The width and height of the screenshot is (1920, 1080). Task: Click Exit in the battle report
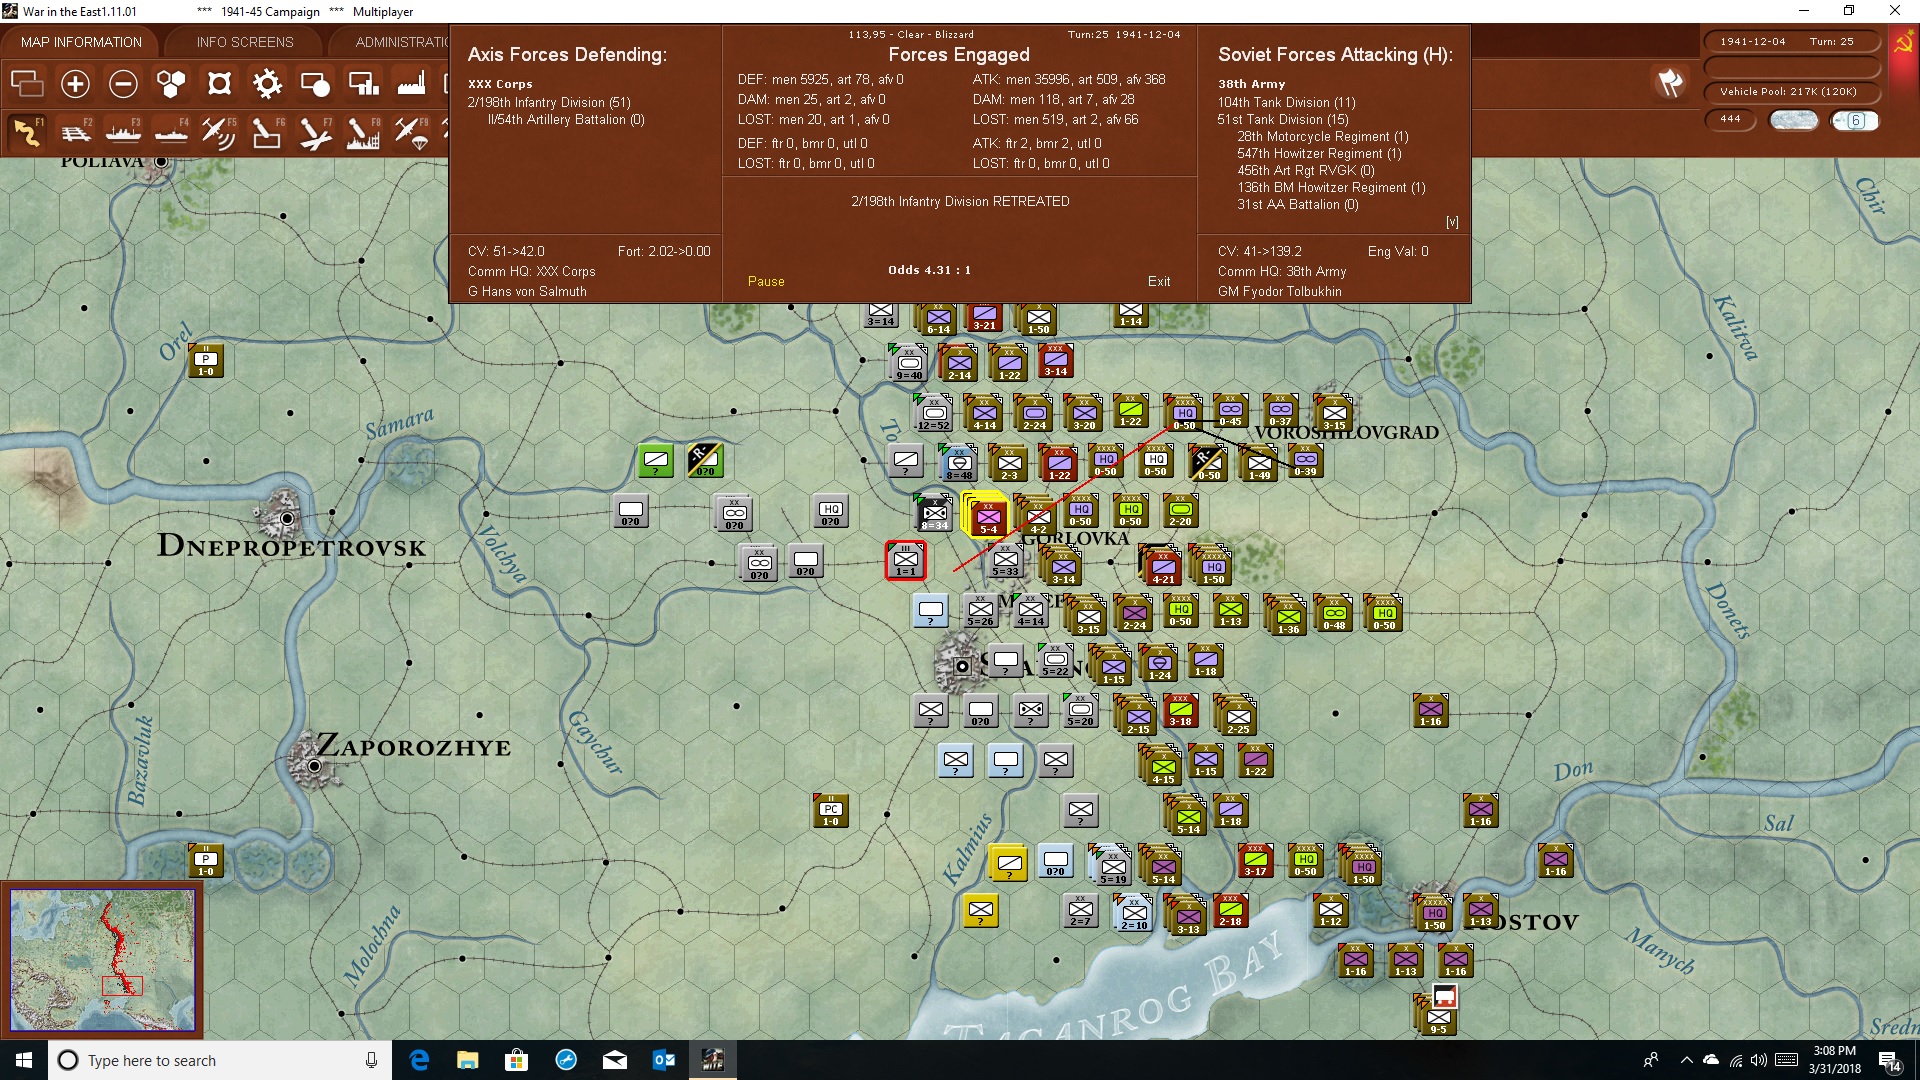(1159, 281)
